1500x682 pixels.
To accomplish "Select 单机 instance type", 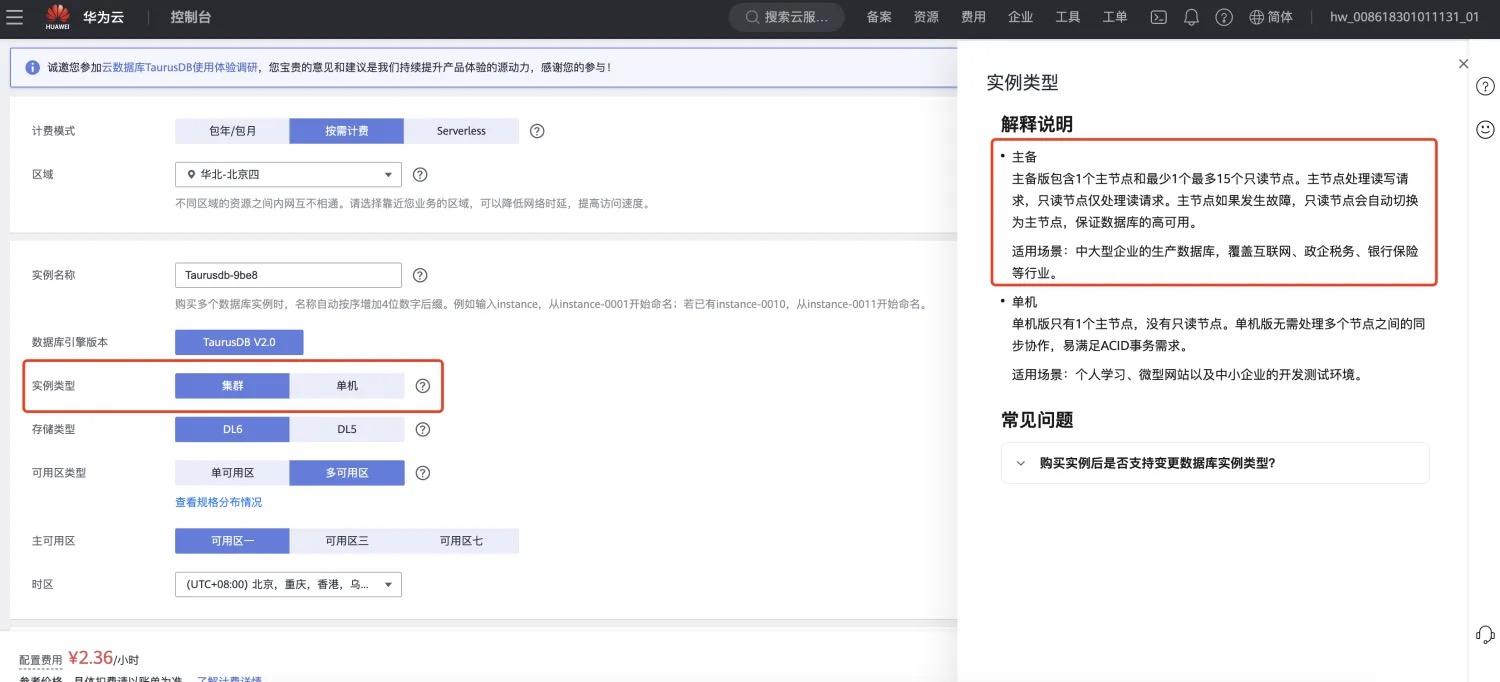I will point(347,386).
